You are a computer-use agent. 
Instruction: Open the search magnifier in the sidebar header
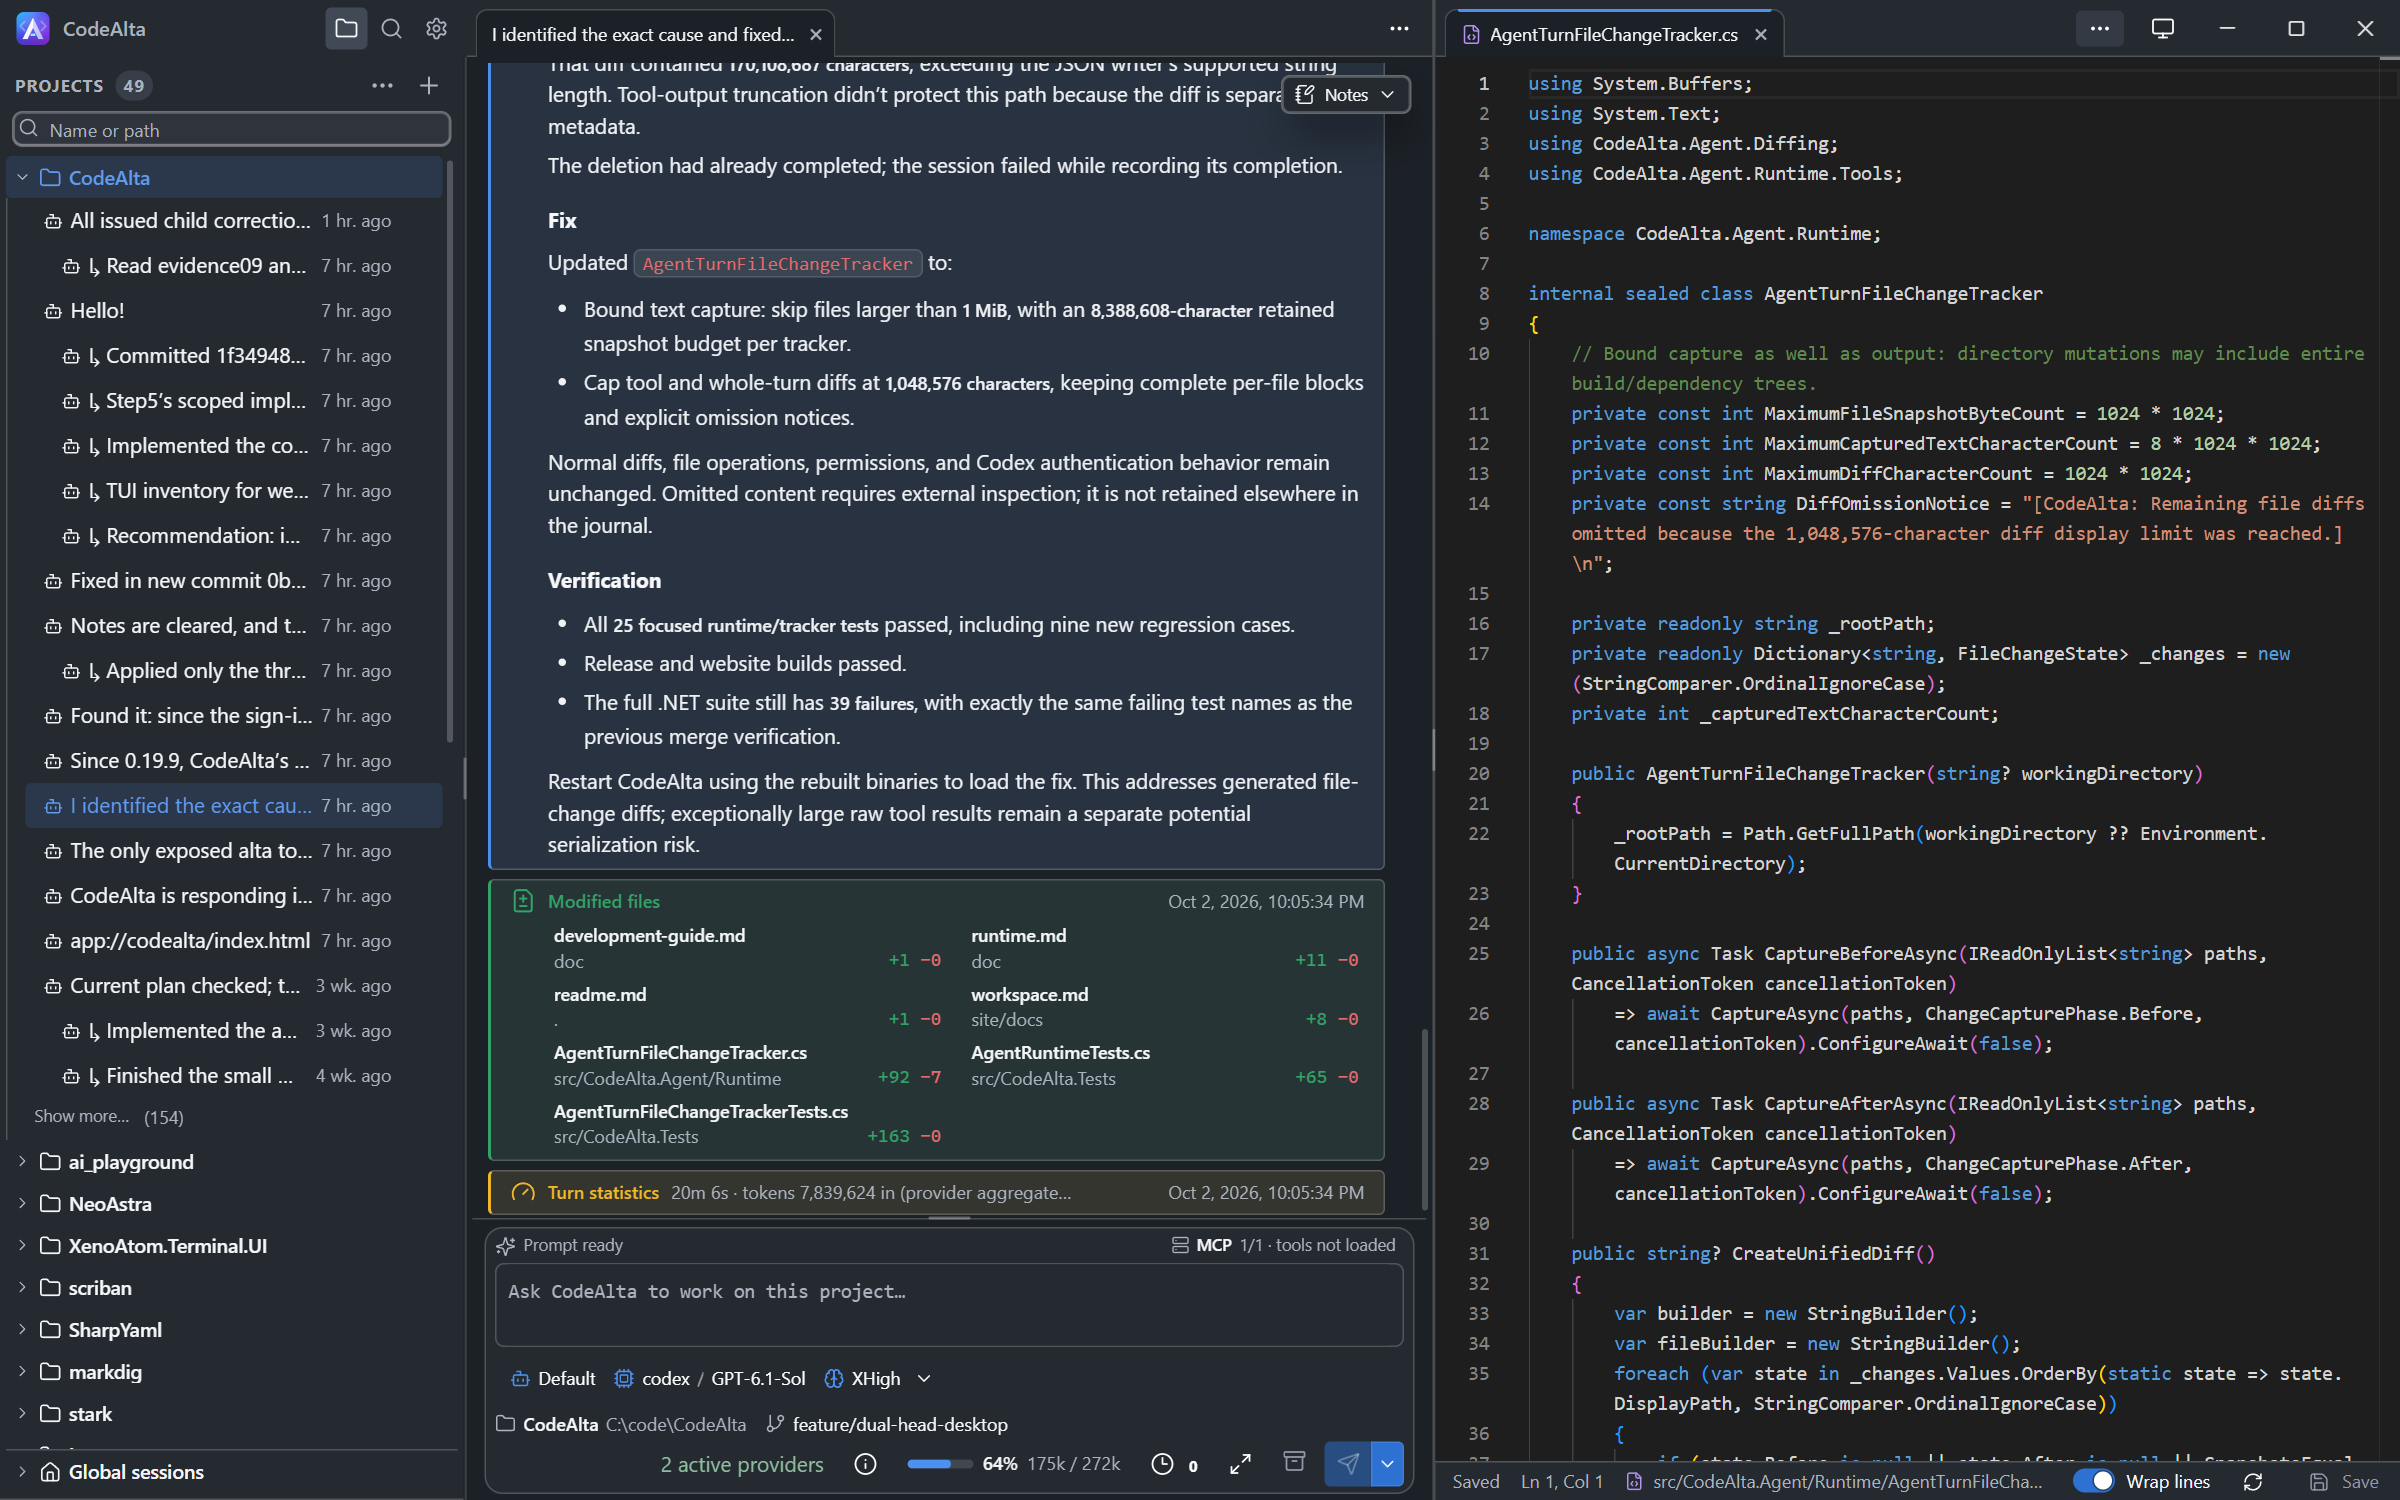[x=392, y=29]
